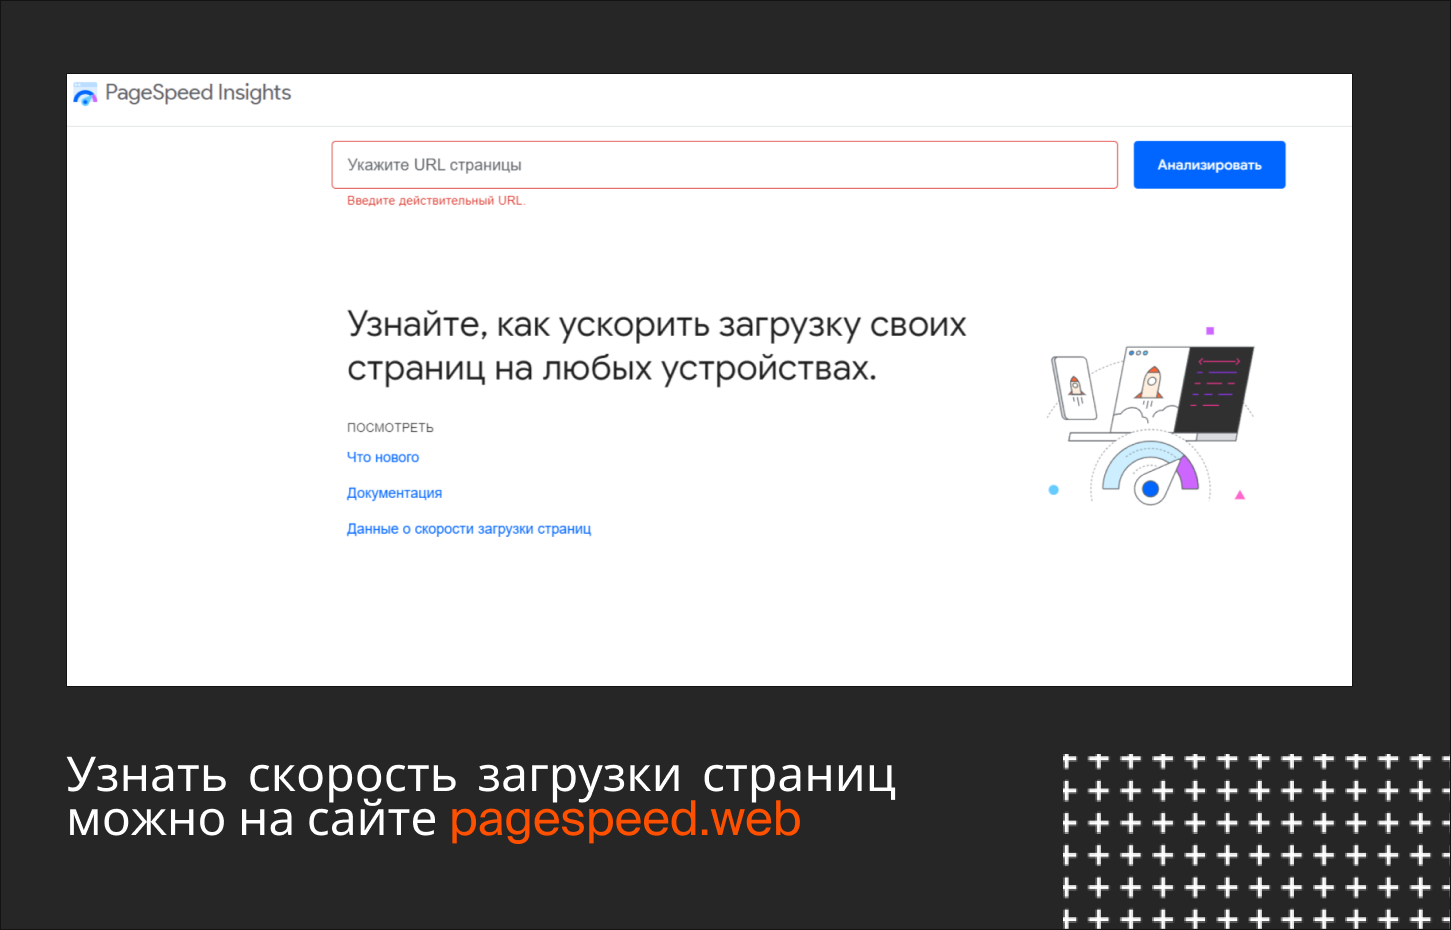Open Данные о скорости загрузки страниц link
Viewport: 1451px width, 930px height.
point(469,529)
